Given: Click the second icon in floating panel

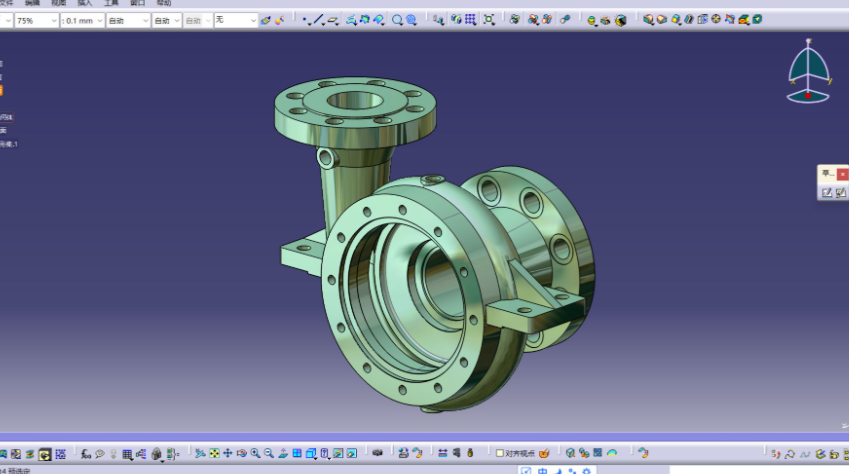Looking at the screenshot, I should click(840, 192).
